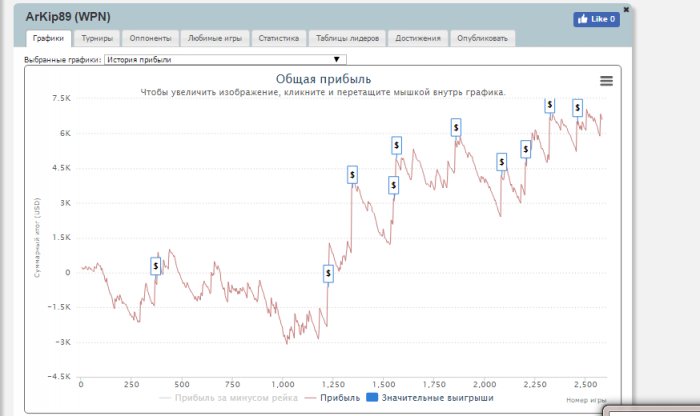
Task: Click the blue Значительные выигрыши legend swatch
Action: point(372,397)
